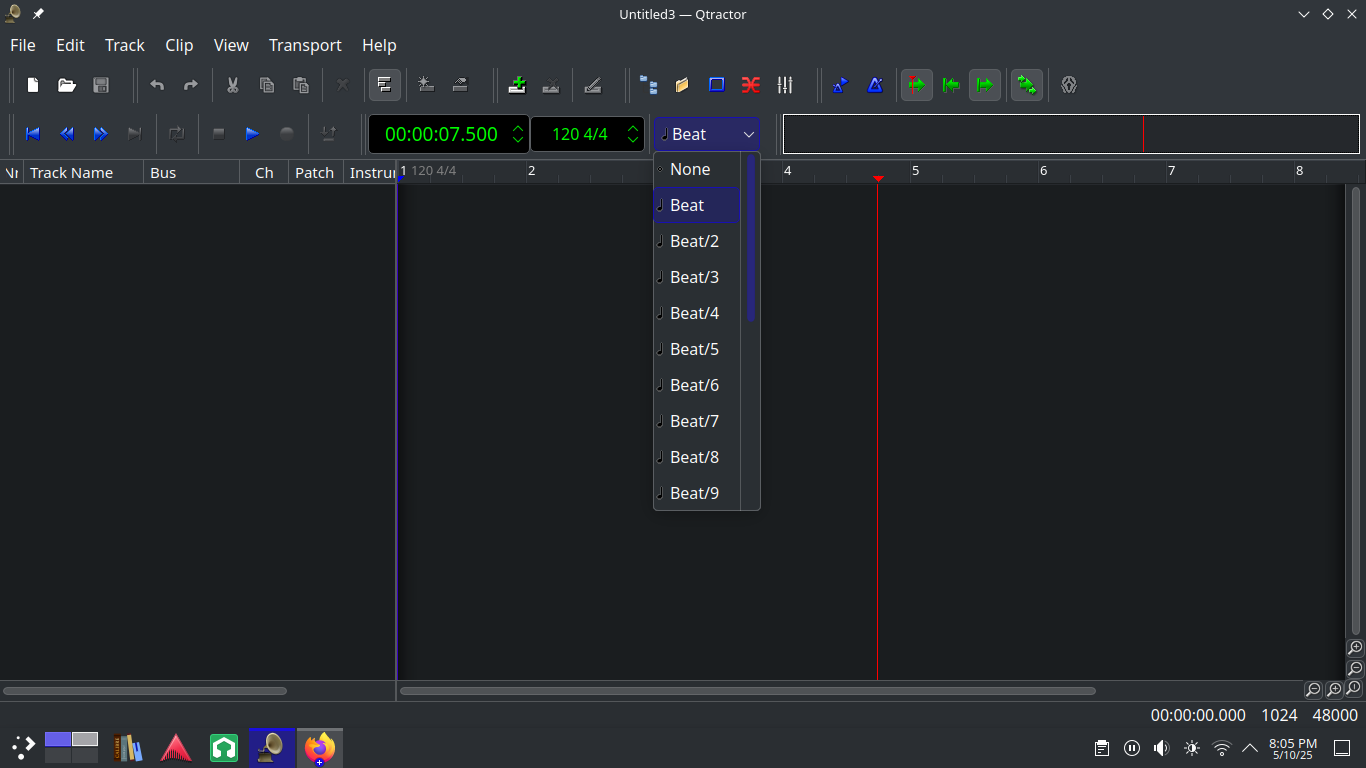This screenshot has width=1366, height=768.
Task: Click the tempo stepper arrows
Action: (x=633, y=134)
